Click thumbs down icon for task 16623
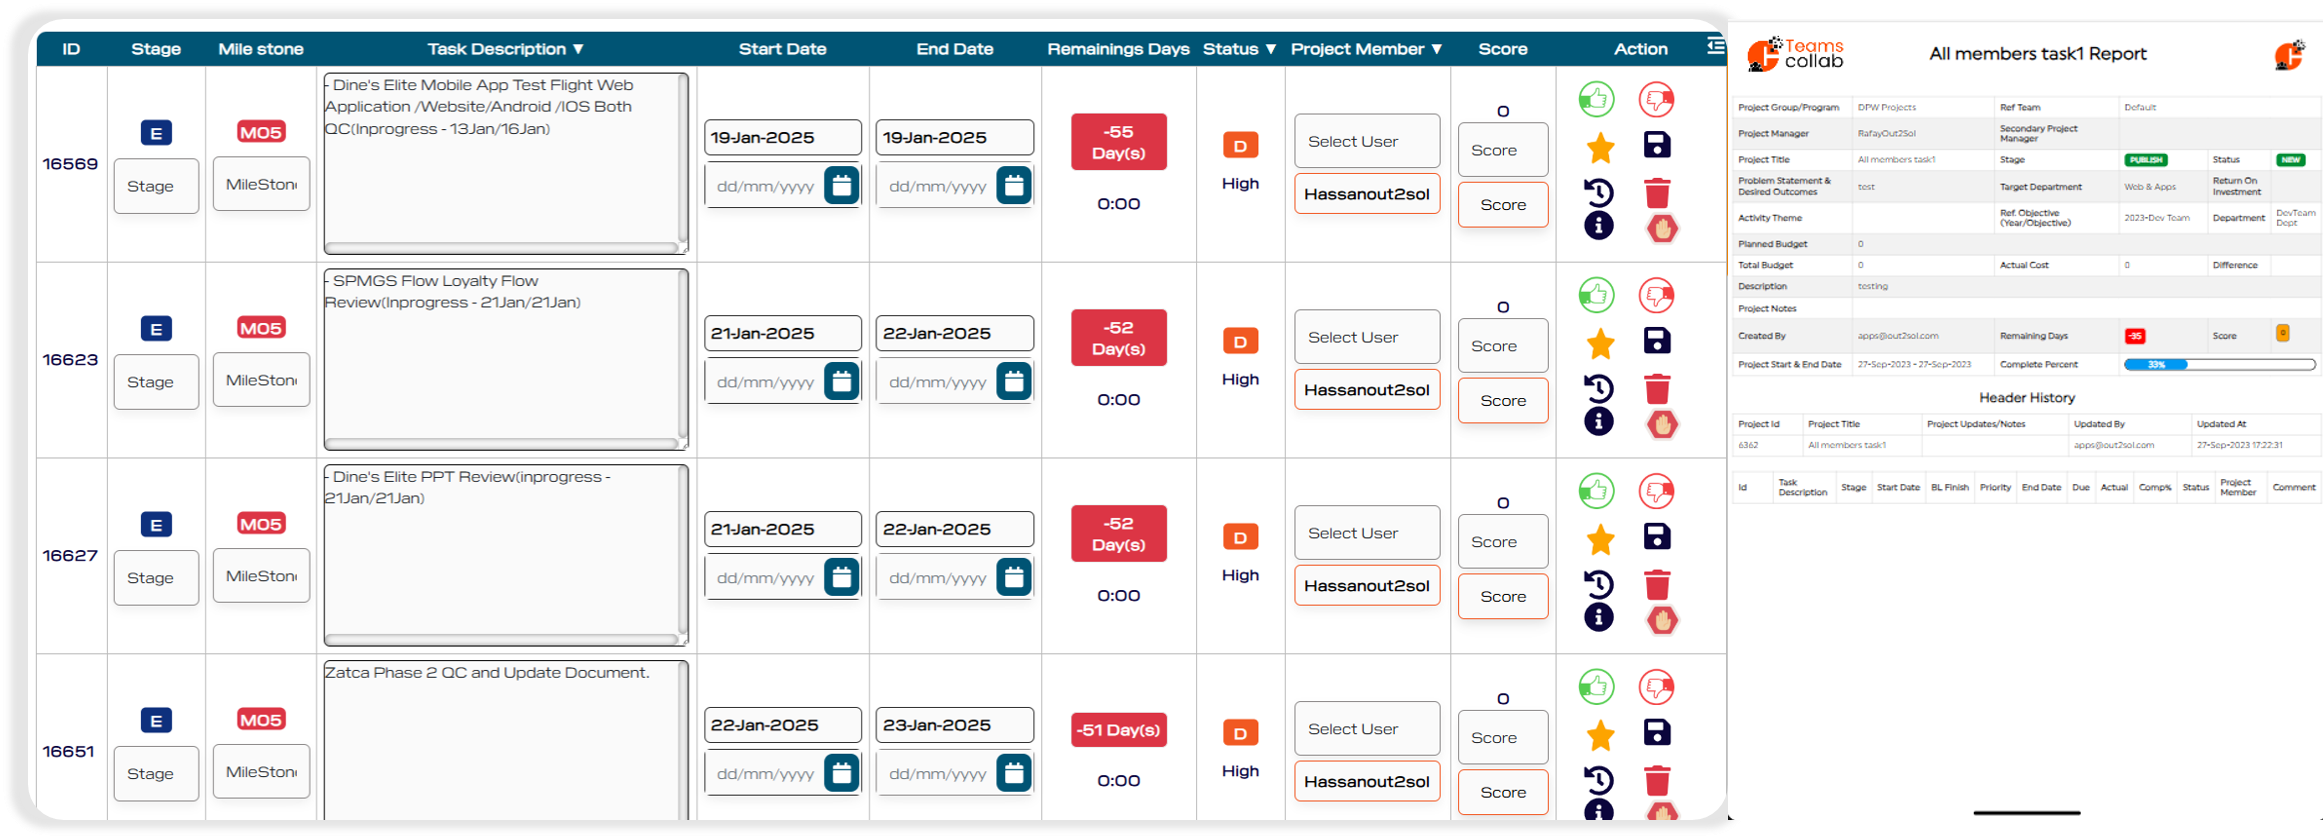2323x839 pixels. click(1657, 296)
